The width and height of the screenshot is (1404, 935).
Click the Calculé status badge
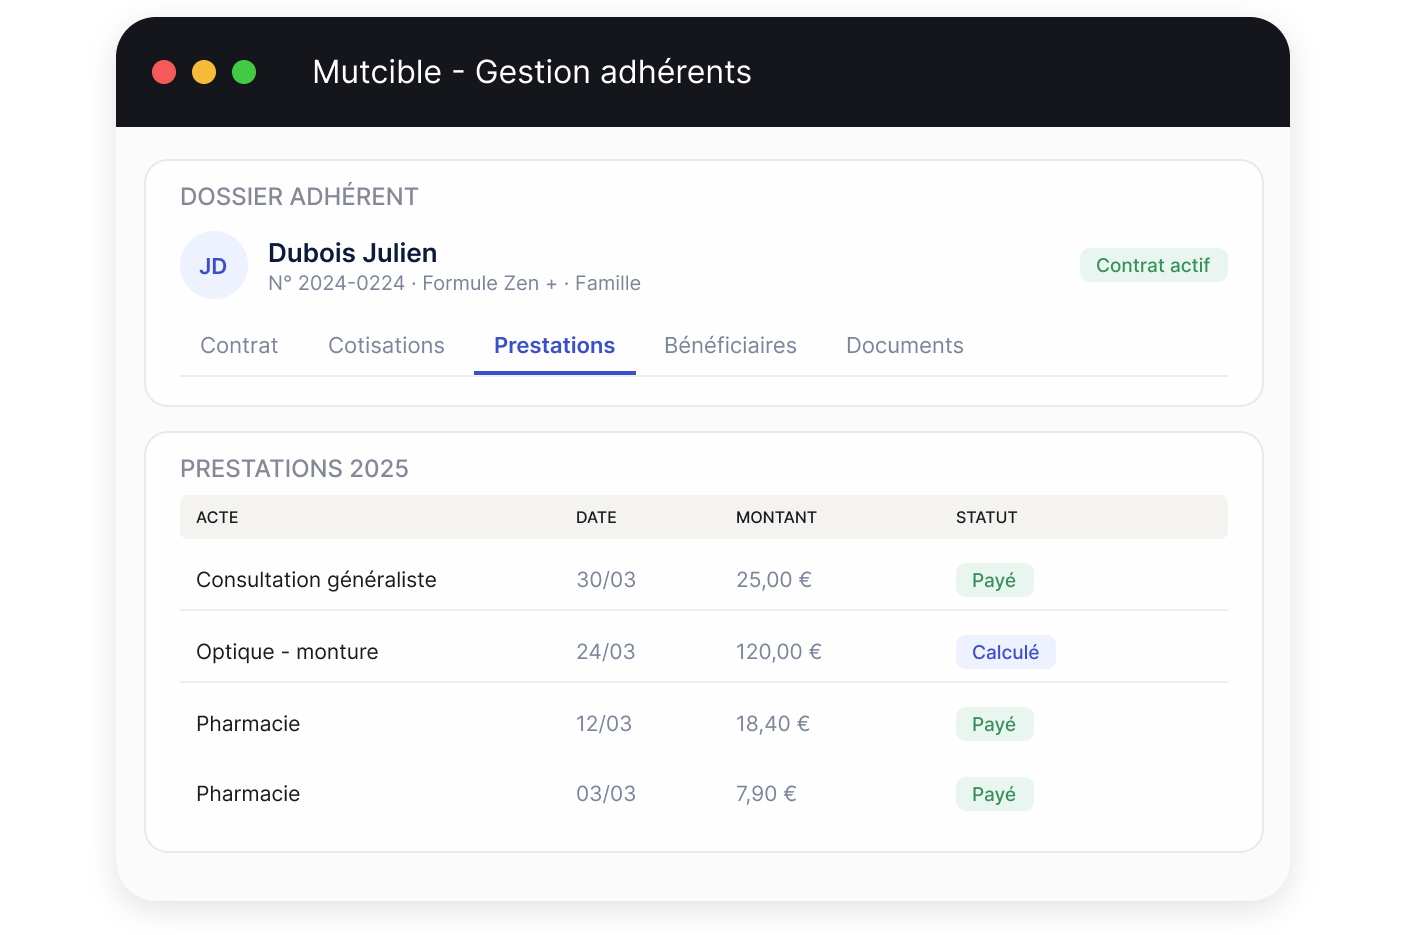coord(1005,652)
